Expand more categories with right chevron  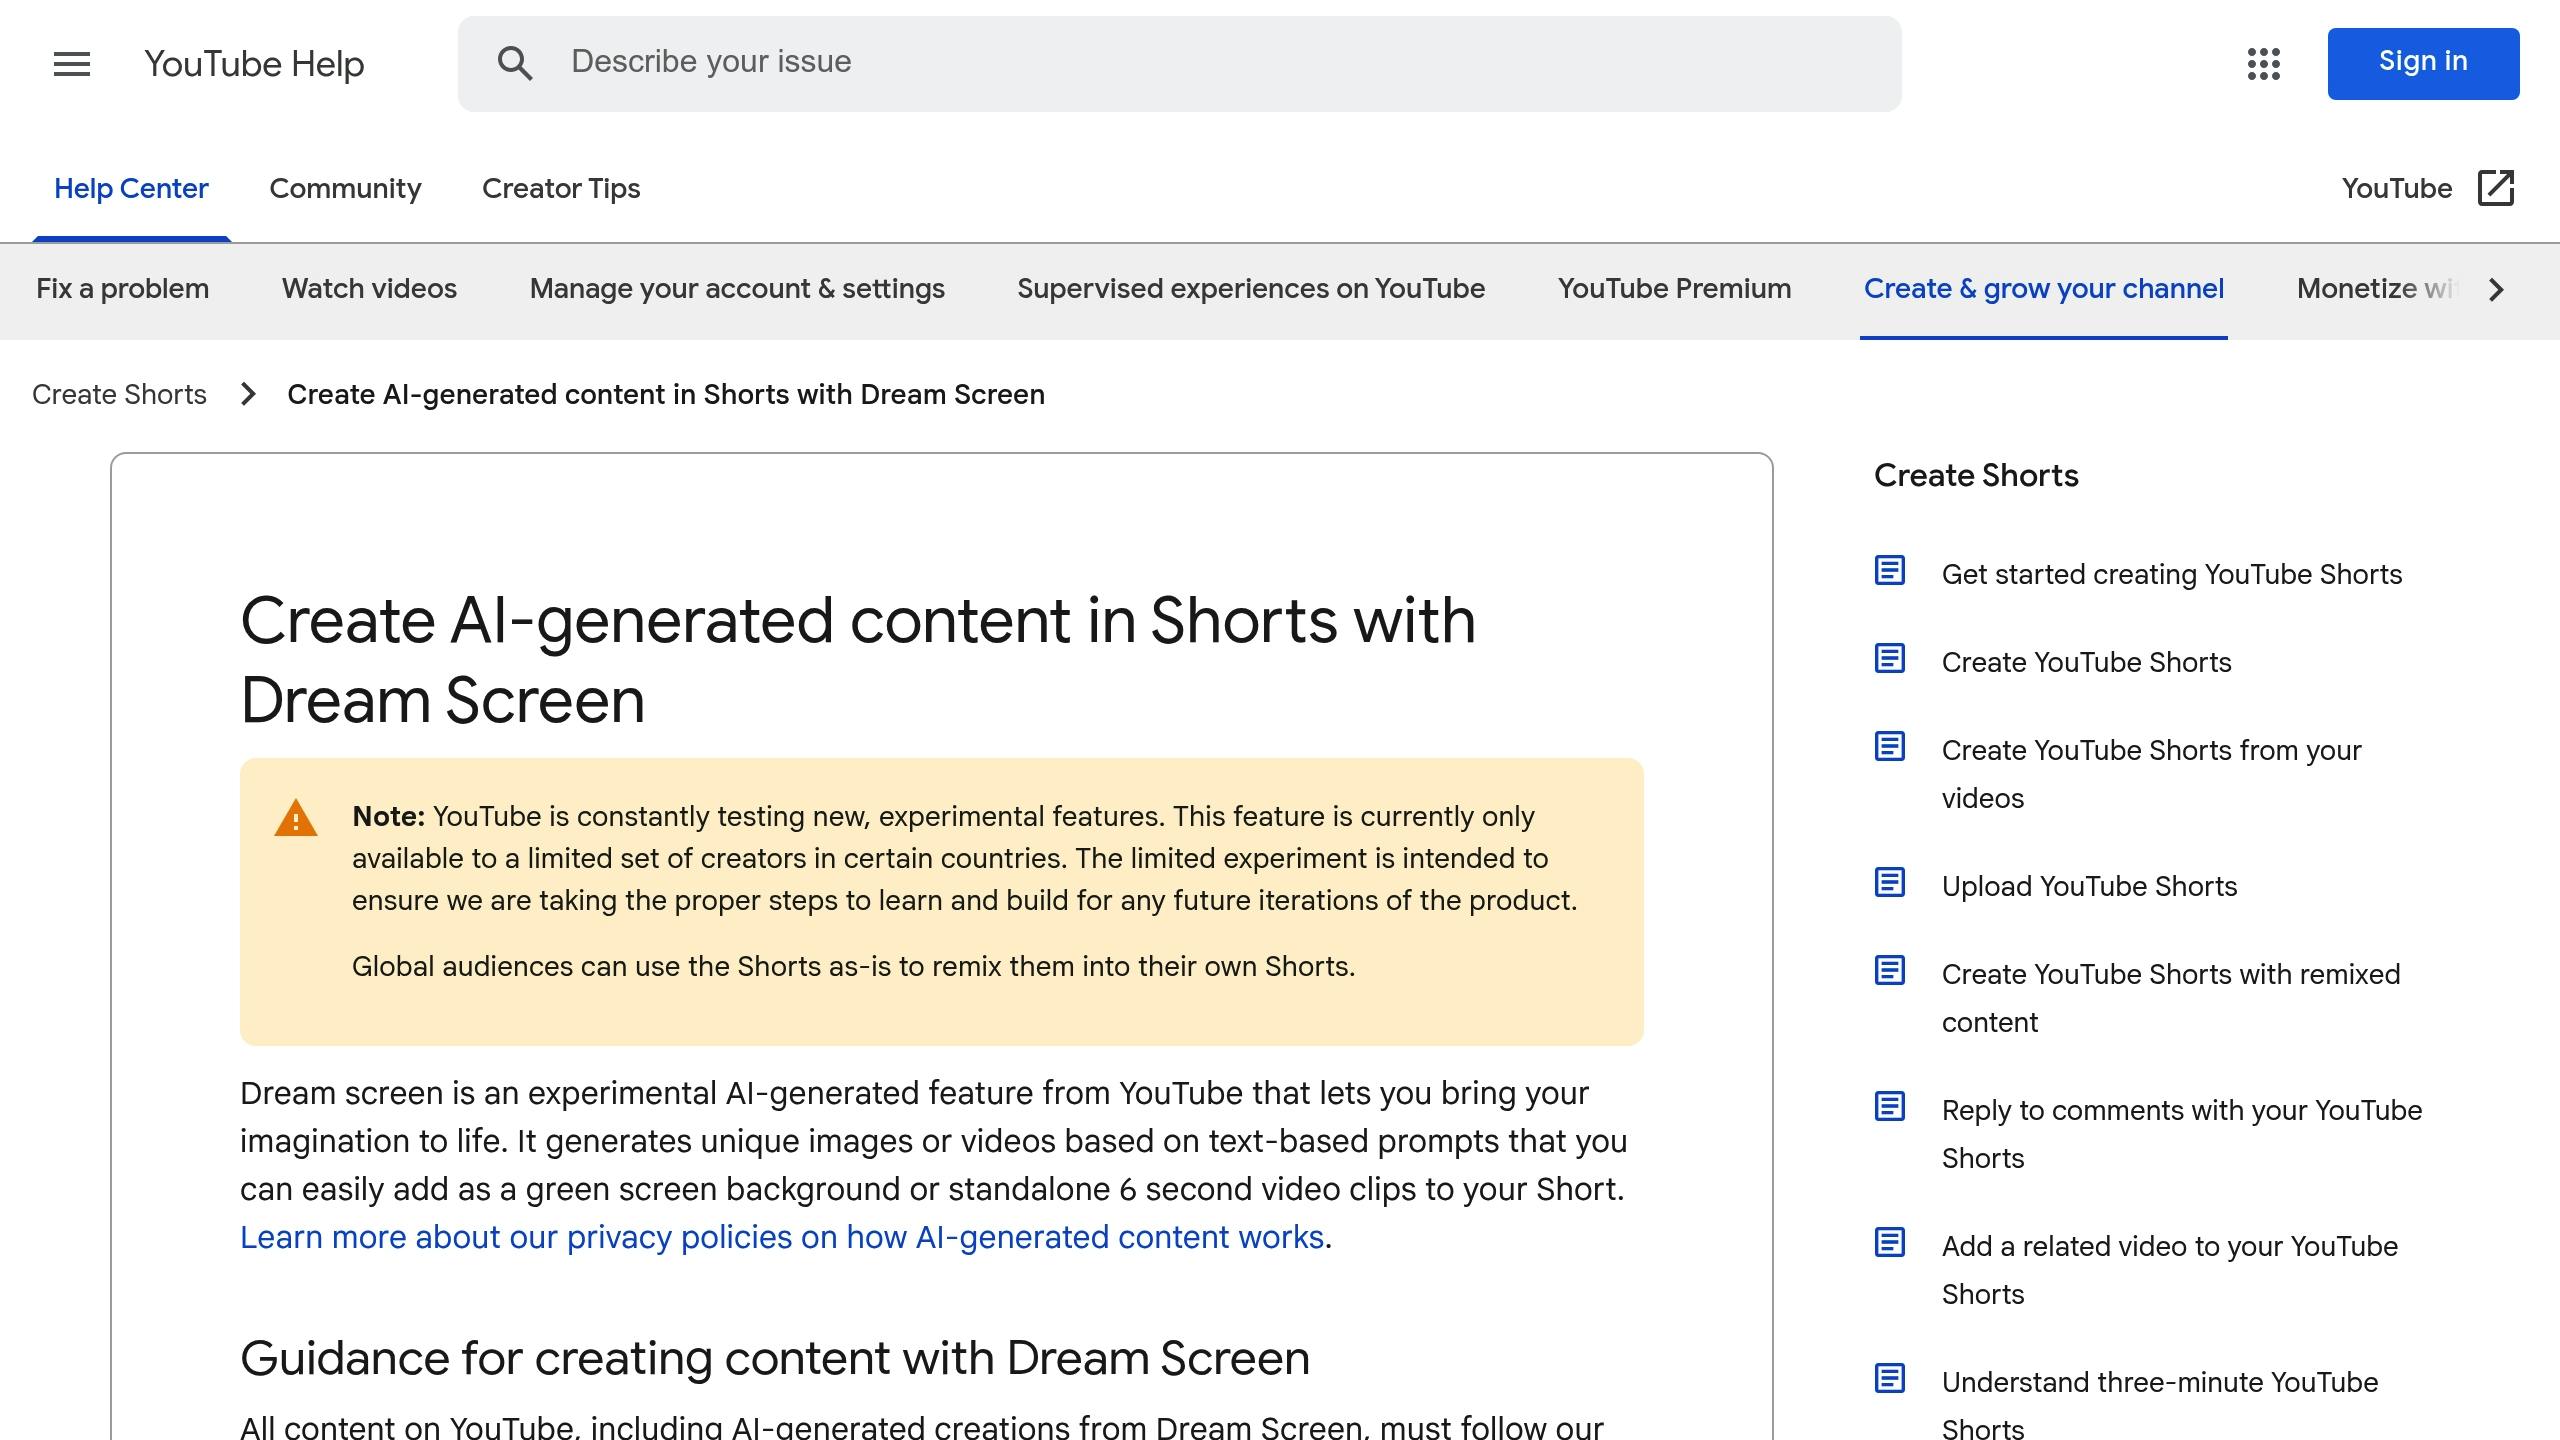click(2497, 290)
